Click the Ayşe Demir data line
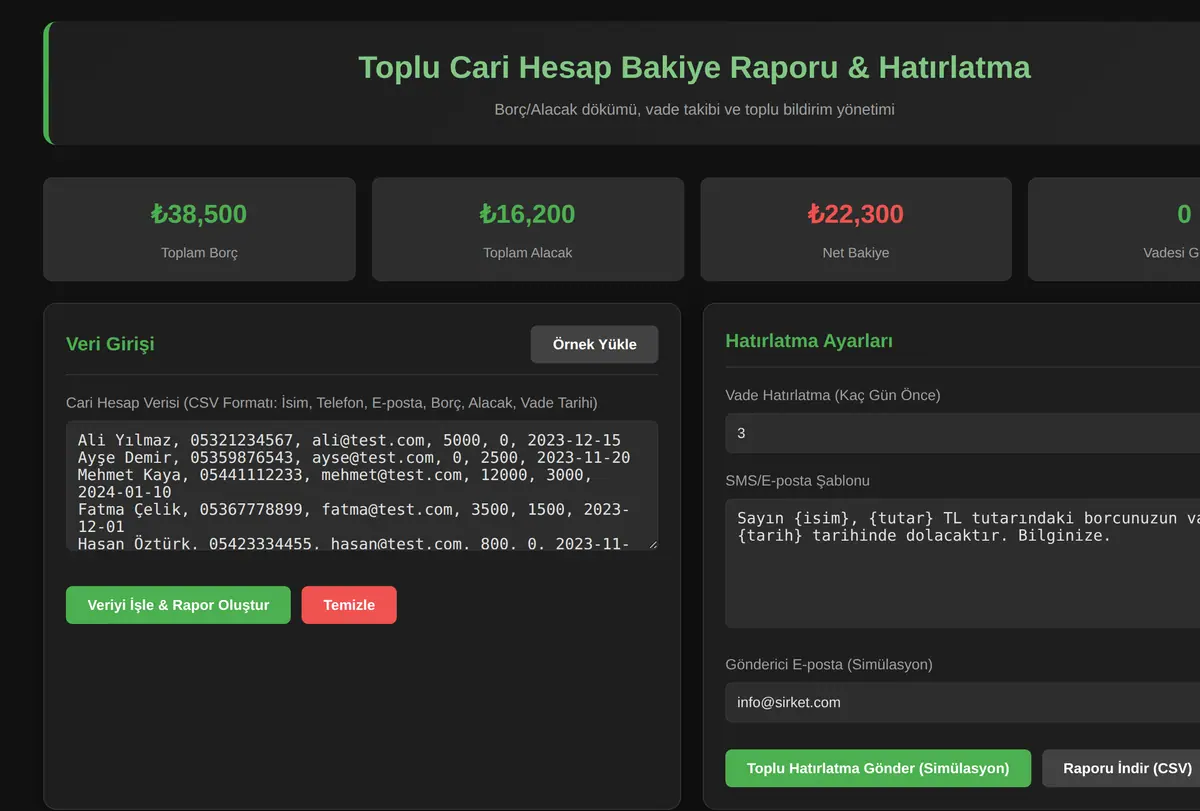The width and height of the screenshot is (1200, 811). (x=354, y=457)
